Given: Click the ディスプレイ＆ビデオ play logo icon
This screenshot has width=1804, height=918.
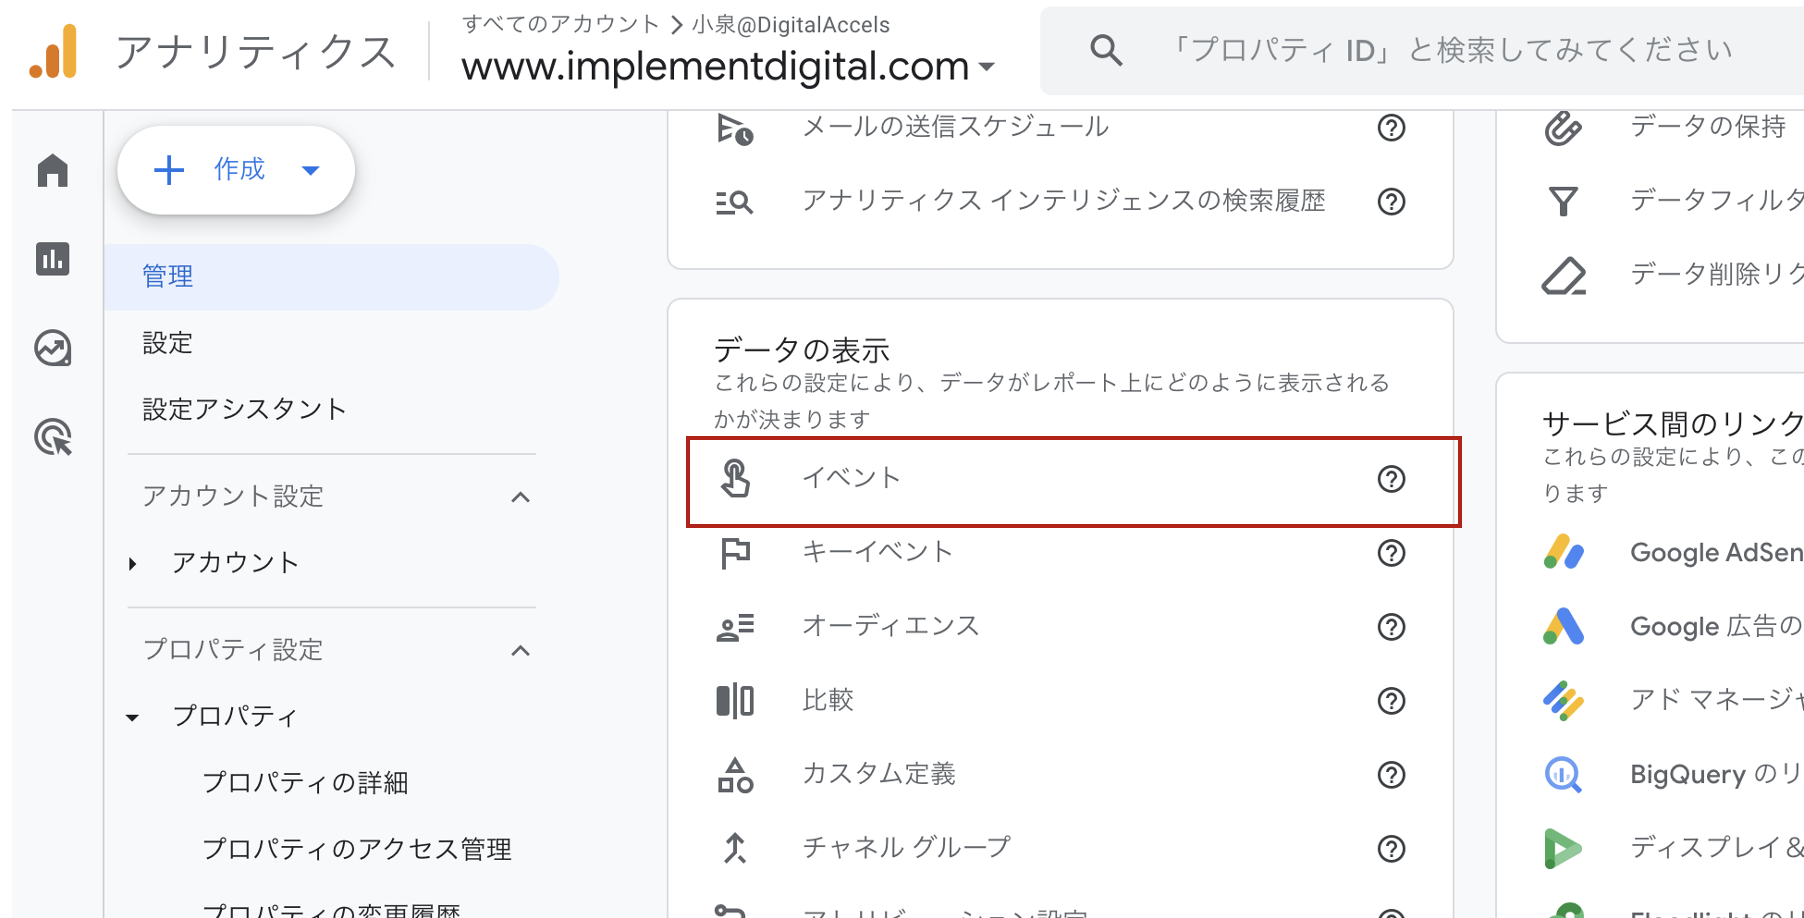Looking at the screenshot, I should coord(1563,848).
